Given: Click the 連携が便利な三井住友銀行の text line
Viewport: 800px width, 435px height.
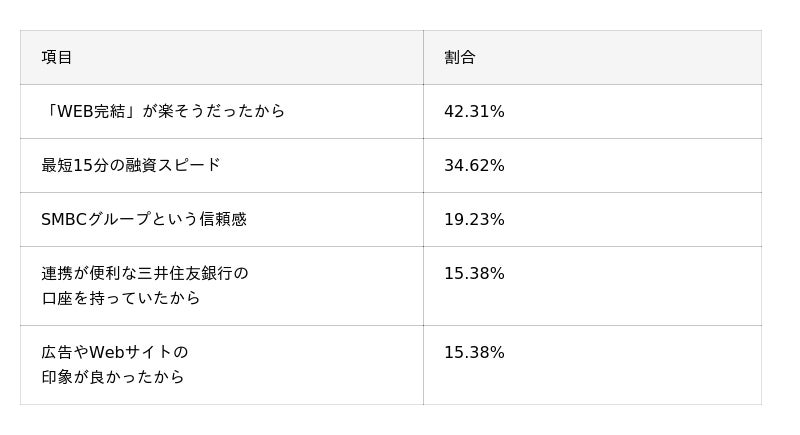Looking at the screenshot, I should click(x=145, y=274).
